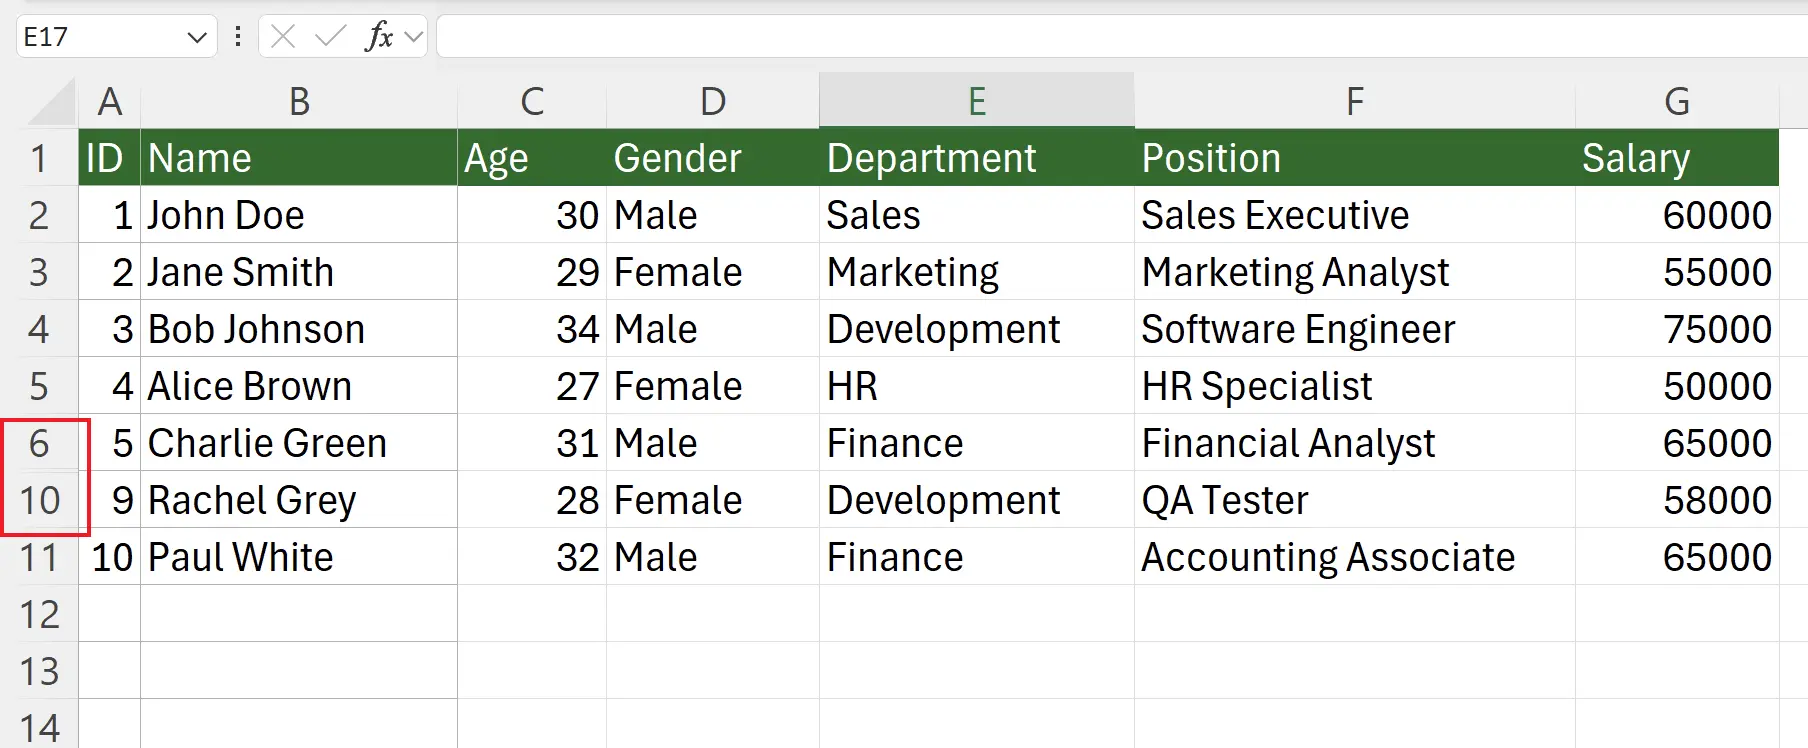Select cell containing Charlie Green

tap(298, 443)
